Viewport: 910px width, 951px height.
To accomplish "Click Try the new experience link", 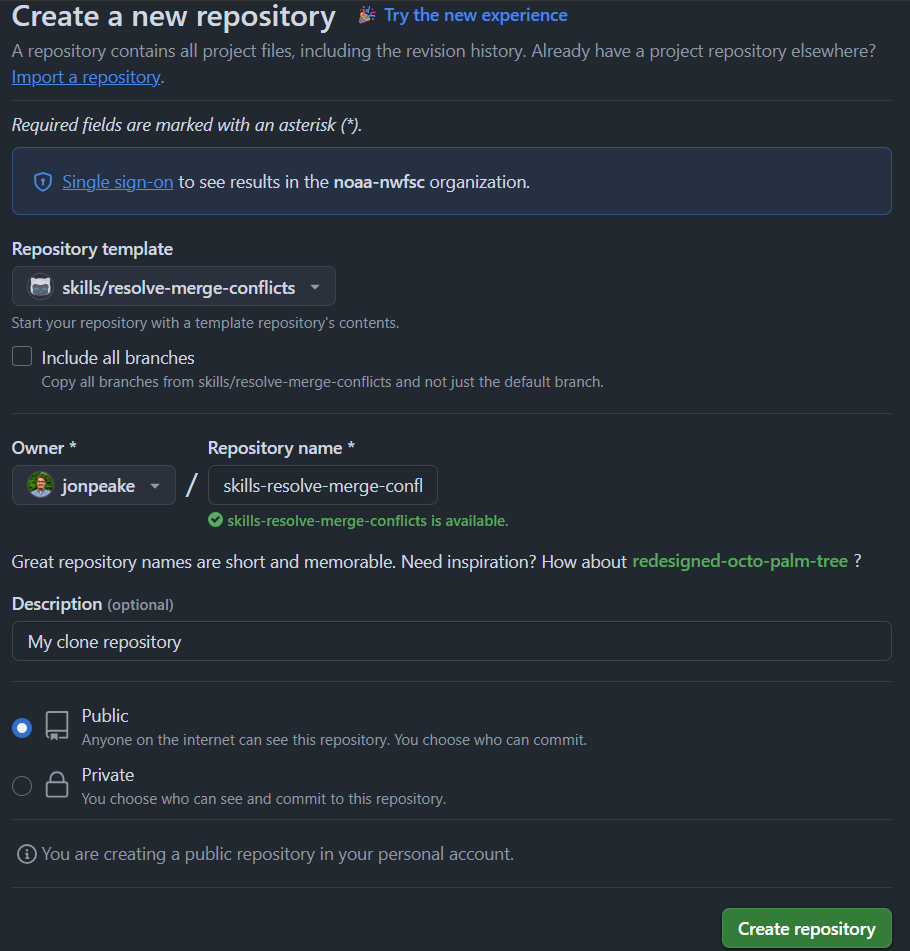I will pyautogui.click(x=476, y=15).
